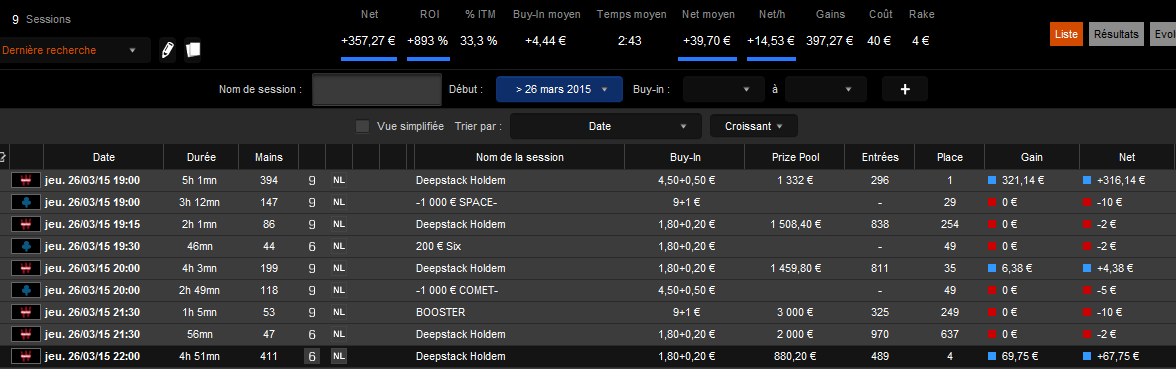1176x369 pixels.
Task: Switch to the Résultats tab
Action: (x=1116, y=34)
